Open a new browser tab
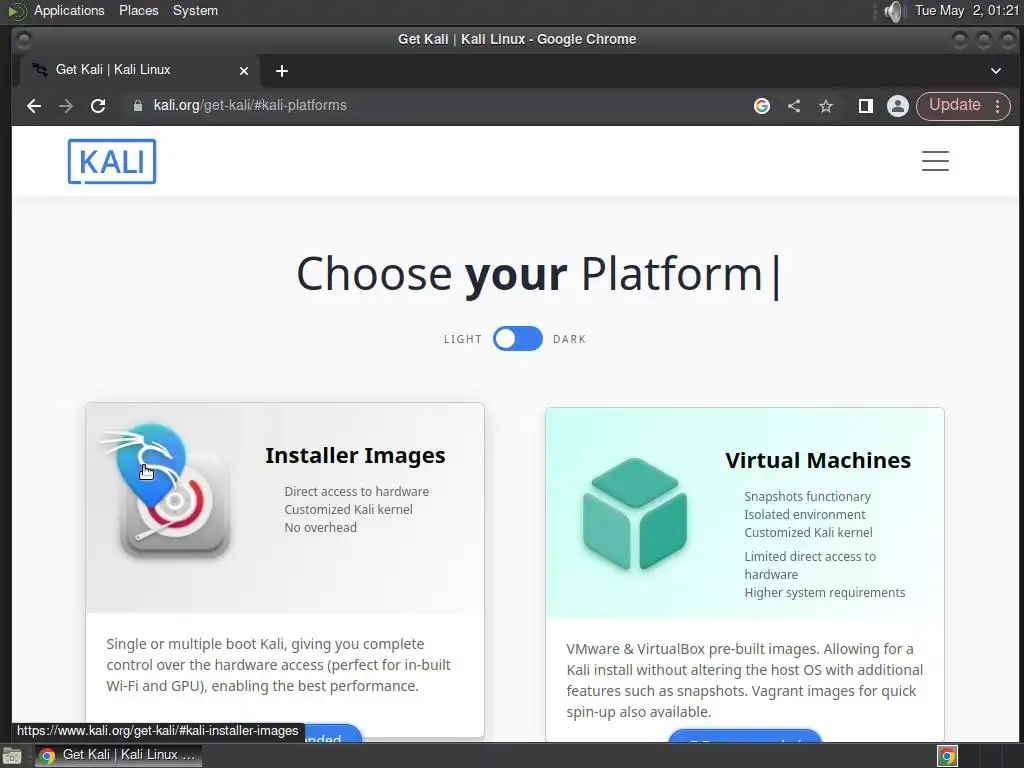1024x768 pixels. click(281, 71)
